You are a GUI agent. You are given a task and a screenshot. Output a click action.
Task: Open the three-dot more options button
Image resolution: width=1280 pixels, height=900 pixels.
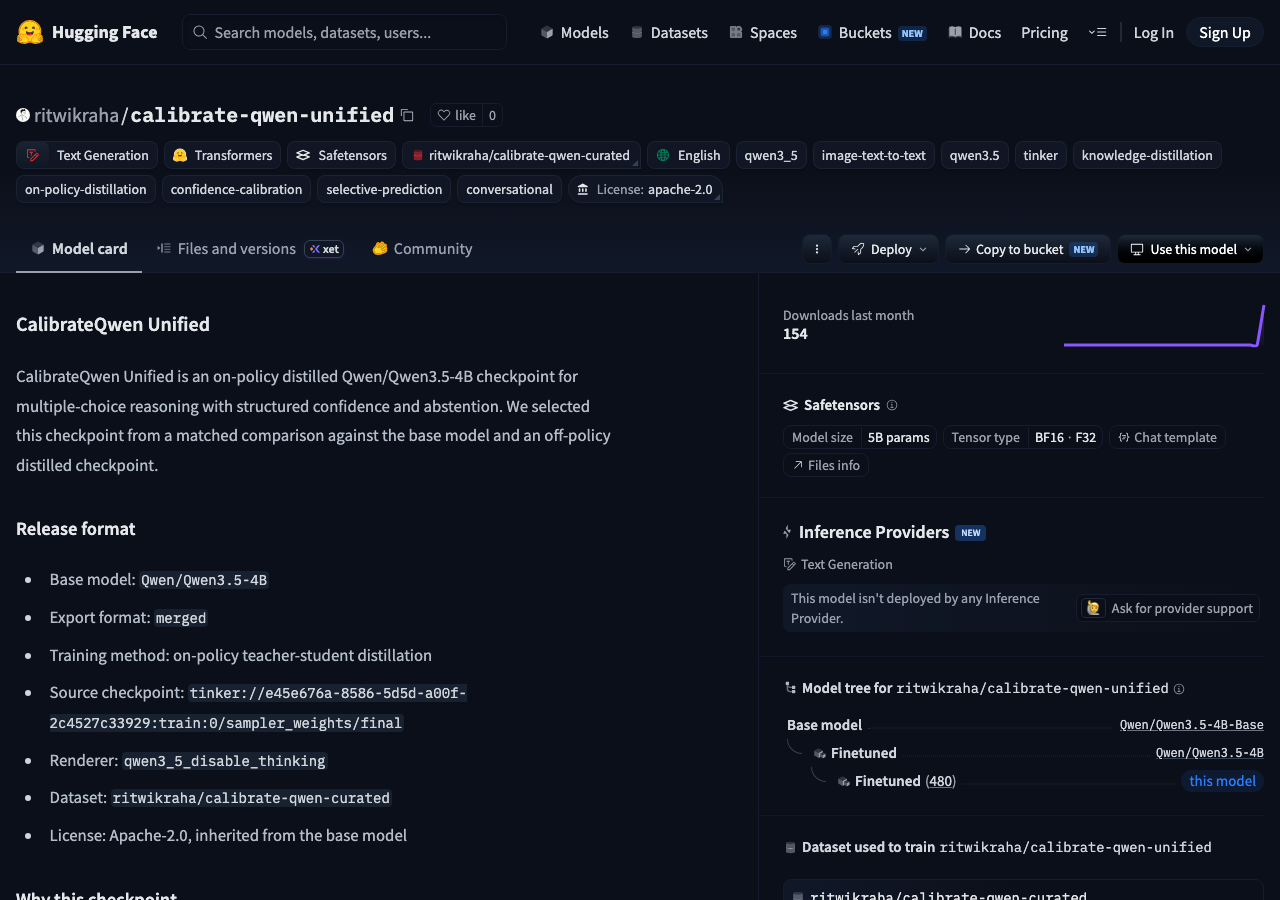pos(817,249)
